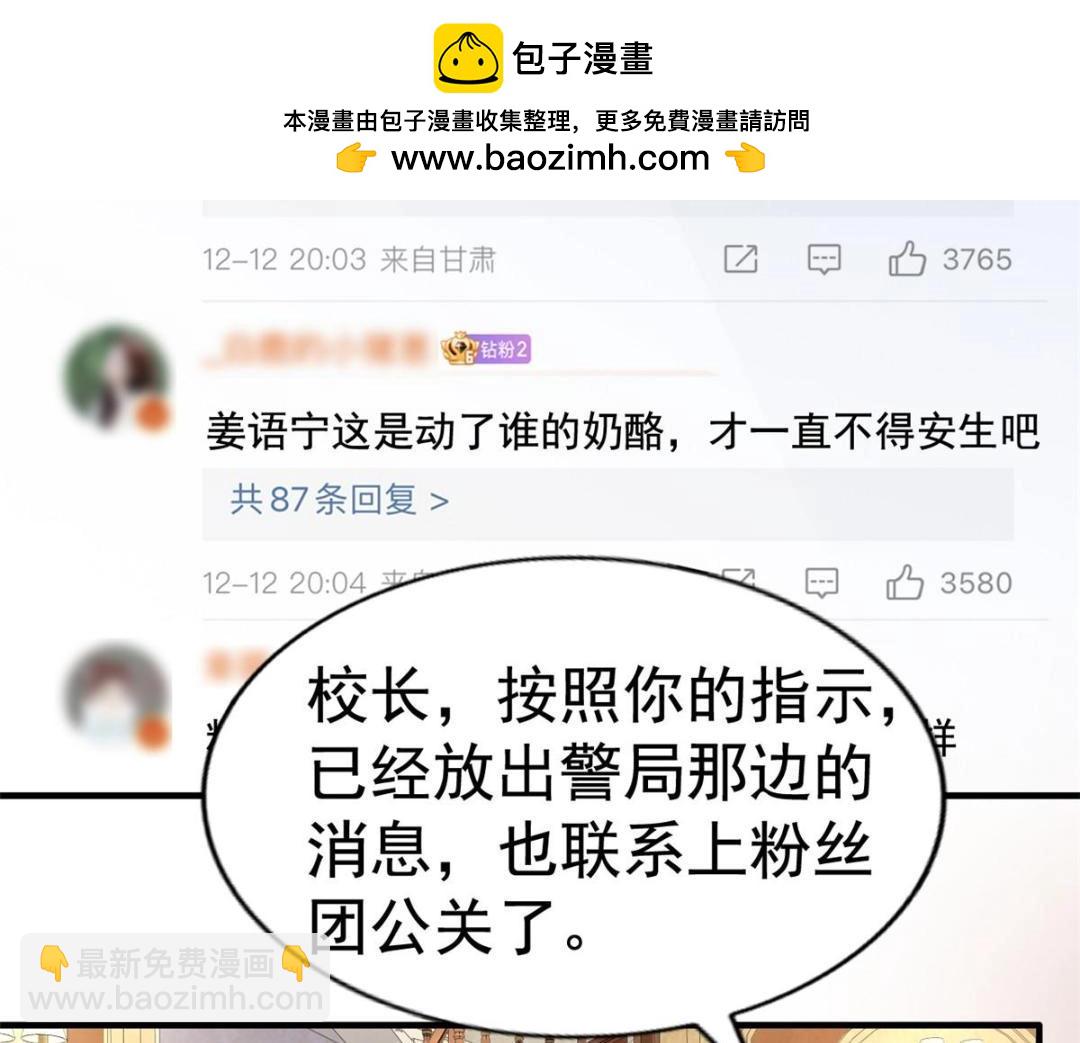Click the 钻粉2 fan badge
The image size is (1080, 1043).
pyautogui.click(x=486, y=349)
